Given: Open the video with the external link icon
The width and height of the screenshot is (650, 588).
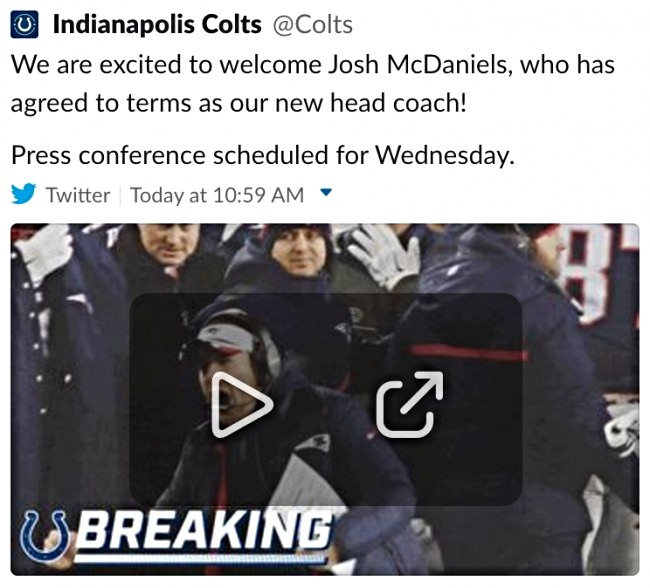Looking at the screenshot, I should tap(409, 404).
